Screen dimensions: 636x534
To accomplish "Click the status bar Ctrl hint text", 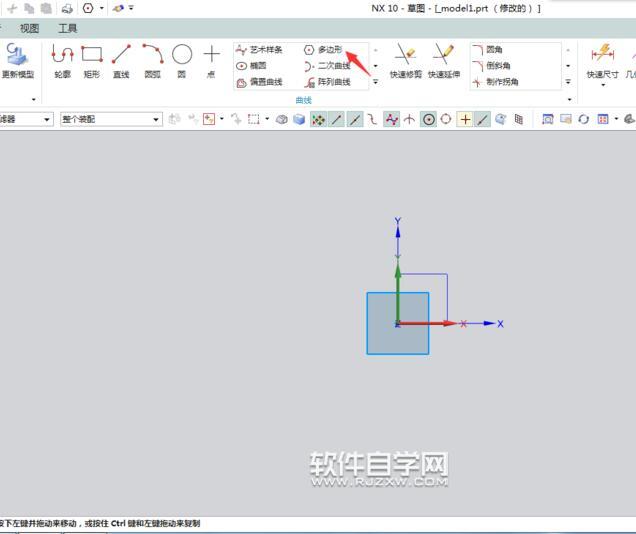I will click(99, 523).
